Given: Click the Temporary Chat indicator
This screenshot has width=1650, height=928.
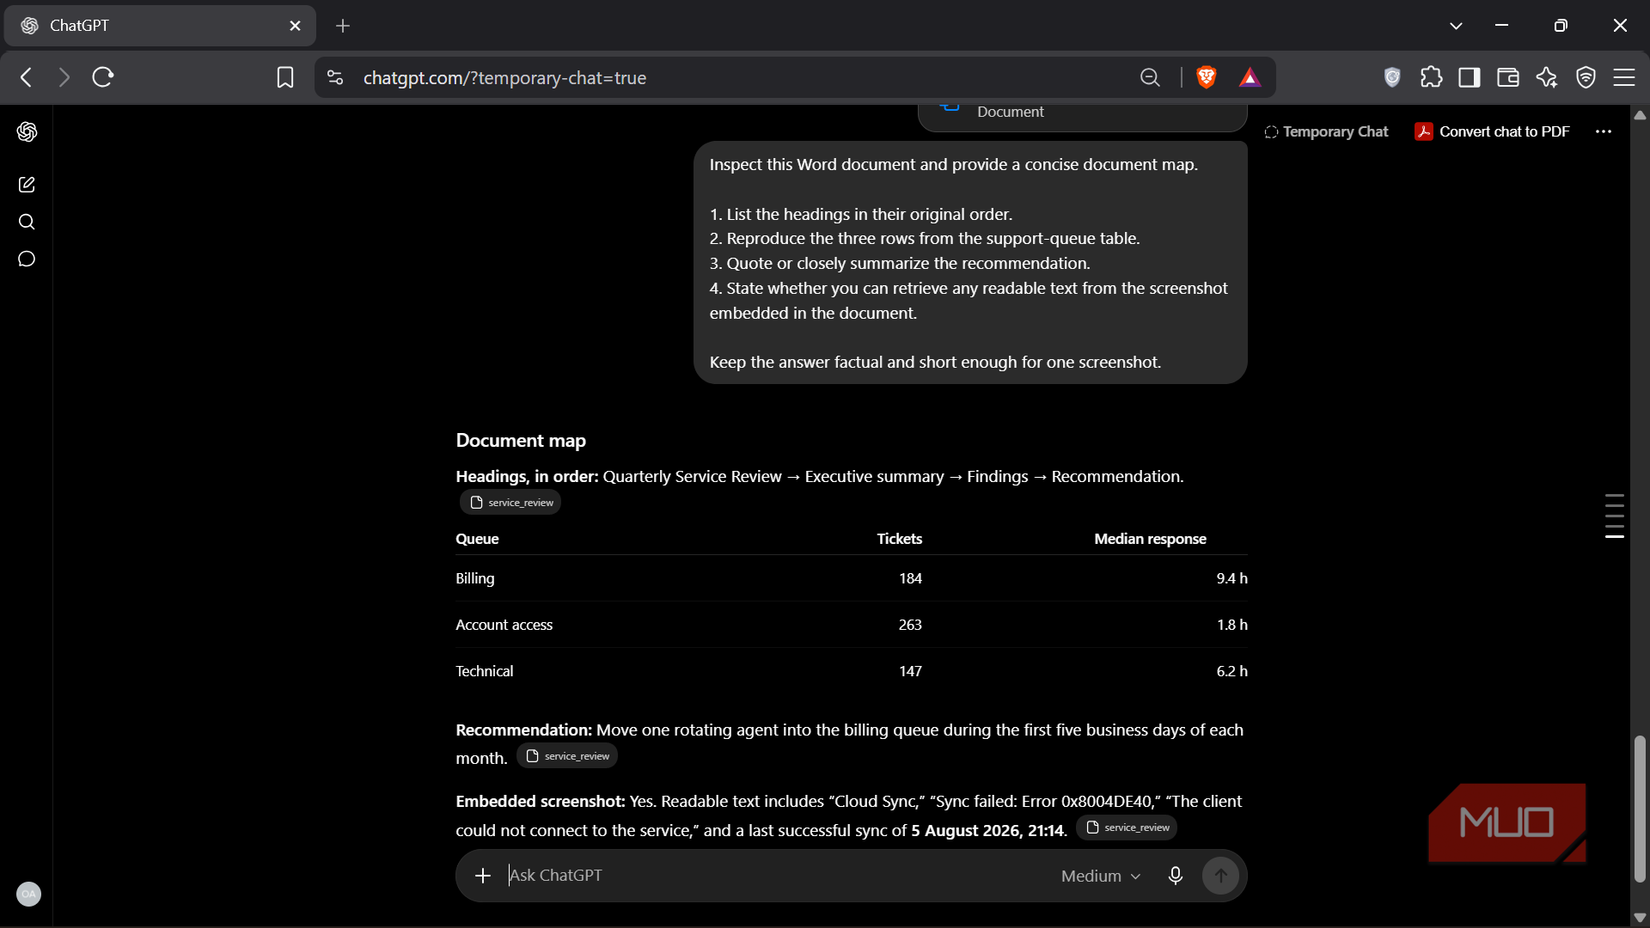Looking at the screenshot, I should (1326, 132).
